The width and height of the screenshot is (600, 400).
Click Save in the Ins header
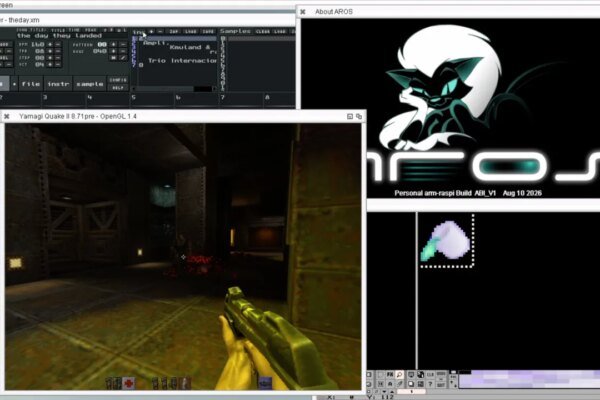pos(208,31)
